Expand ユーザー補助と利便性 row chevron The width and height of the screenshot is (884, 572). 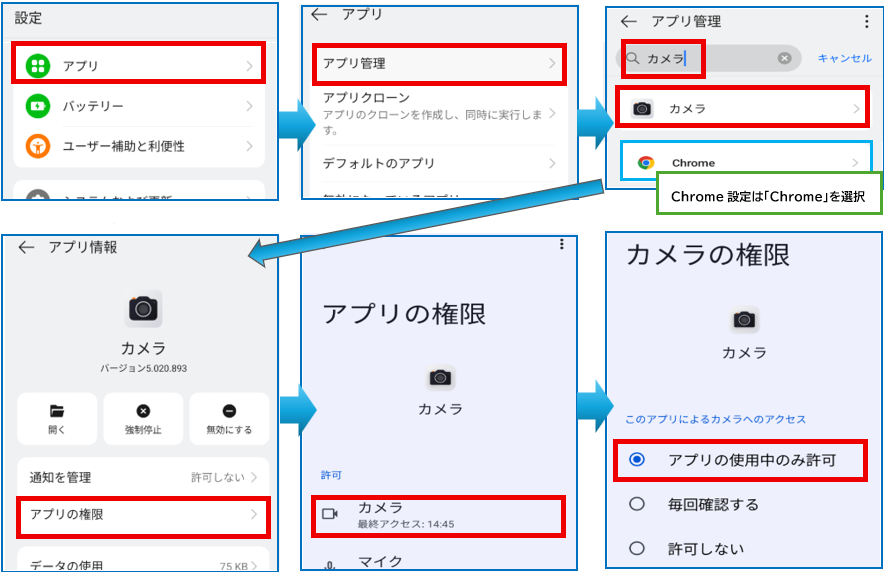coord(250,147)
